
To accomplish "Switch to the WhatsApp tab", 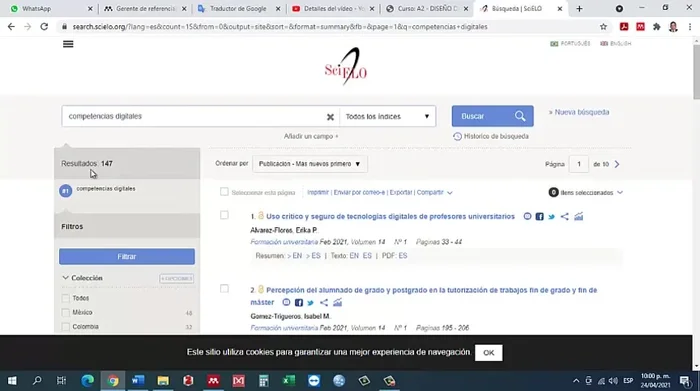I will point(51,8).
